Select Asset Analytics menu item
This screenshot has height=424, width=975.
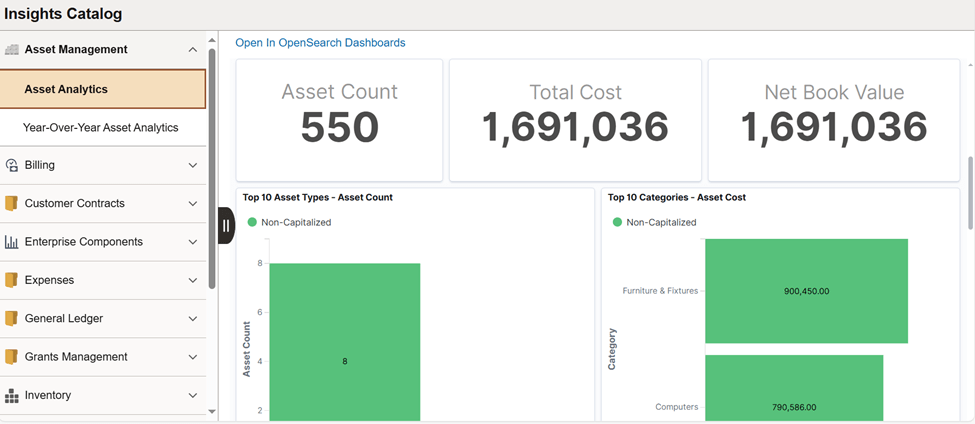(103, 89)
